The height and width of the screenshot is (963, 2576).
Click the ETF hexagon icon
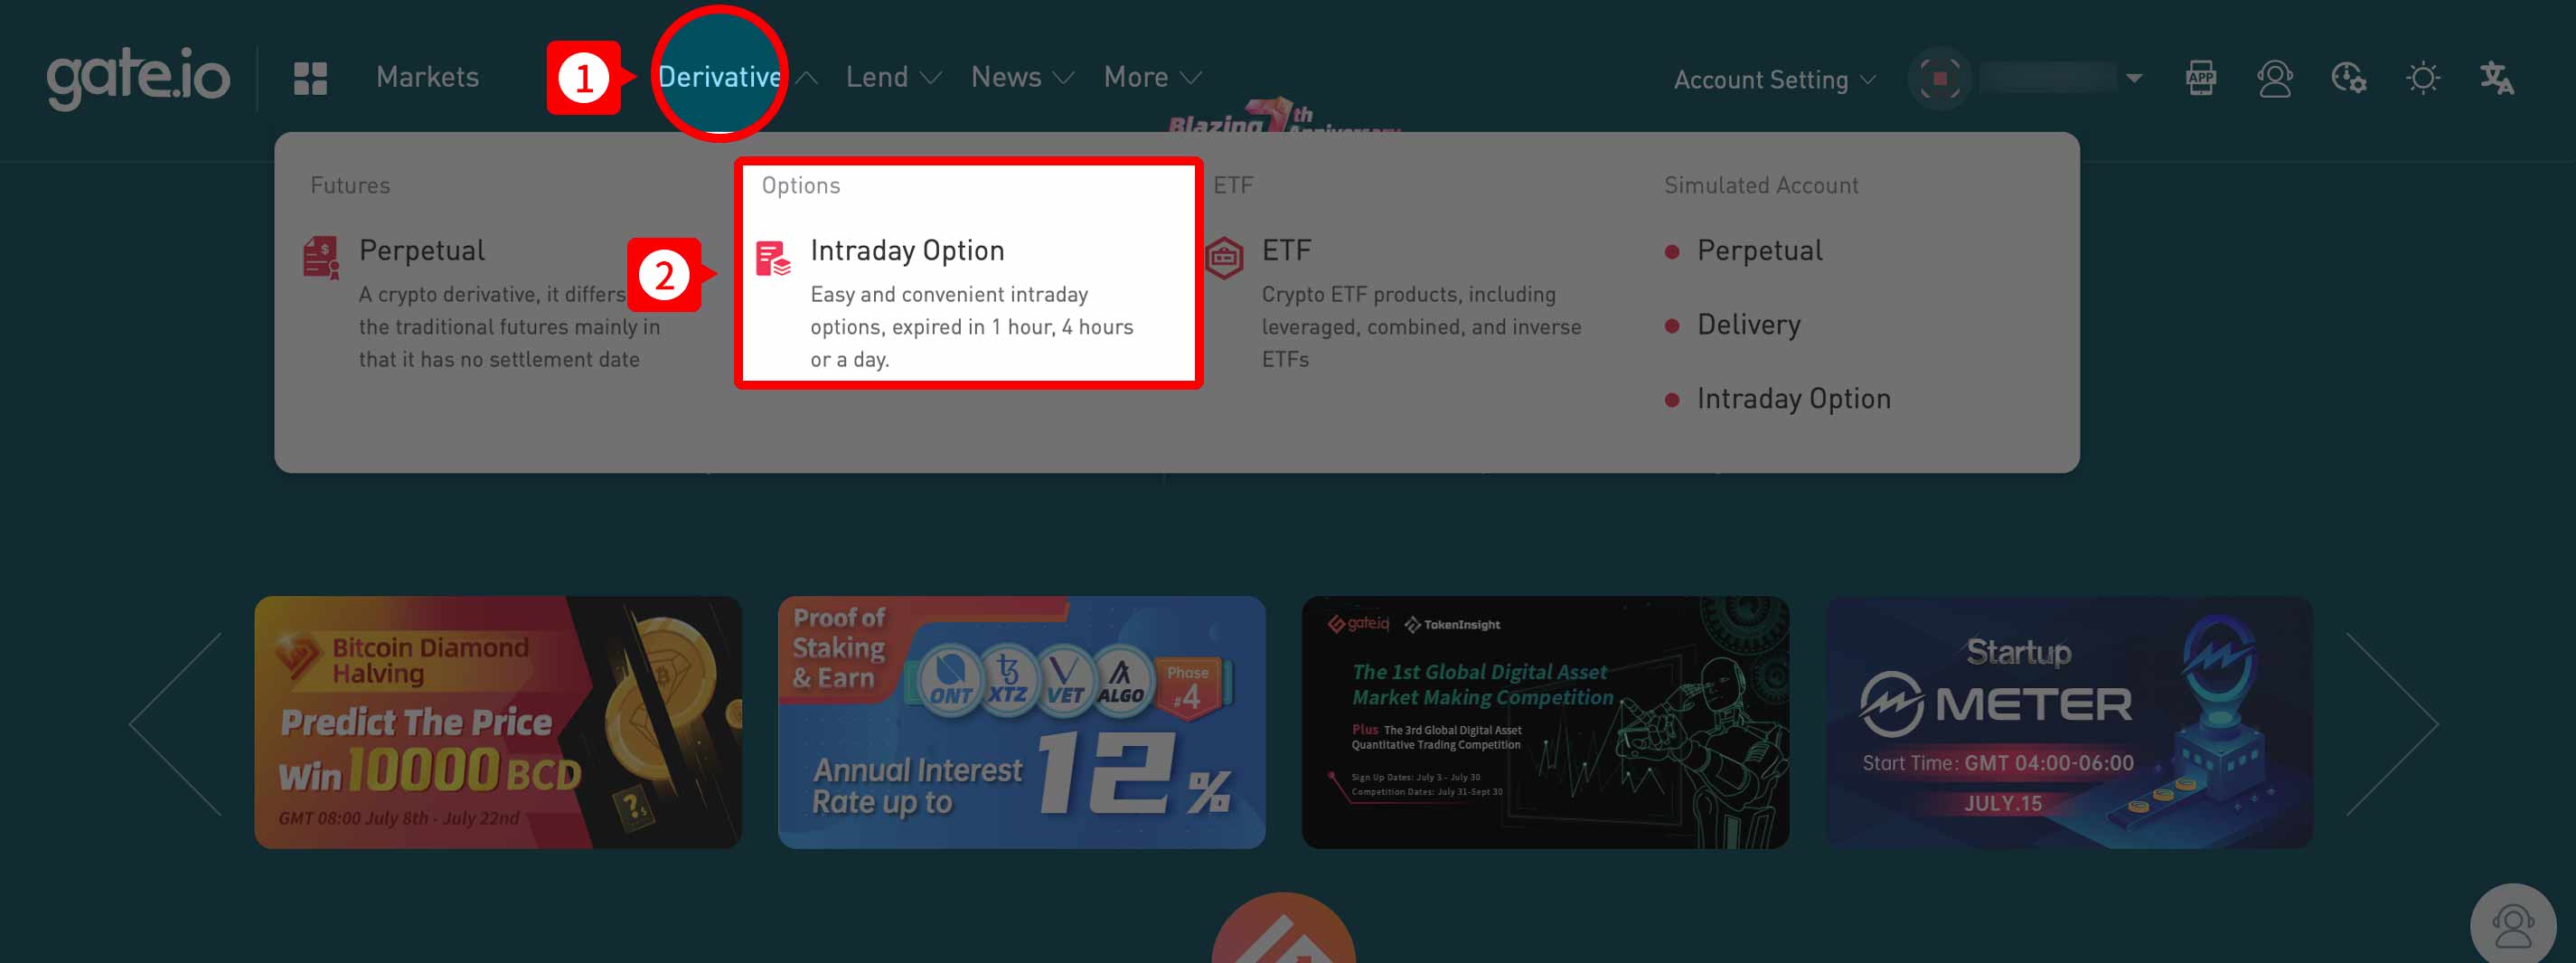point(1224,258)
